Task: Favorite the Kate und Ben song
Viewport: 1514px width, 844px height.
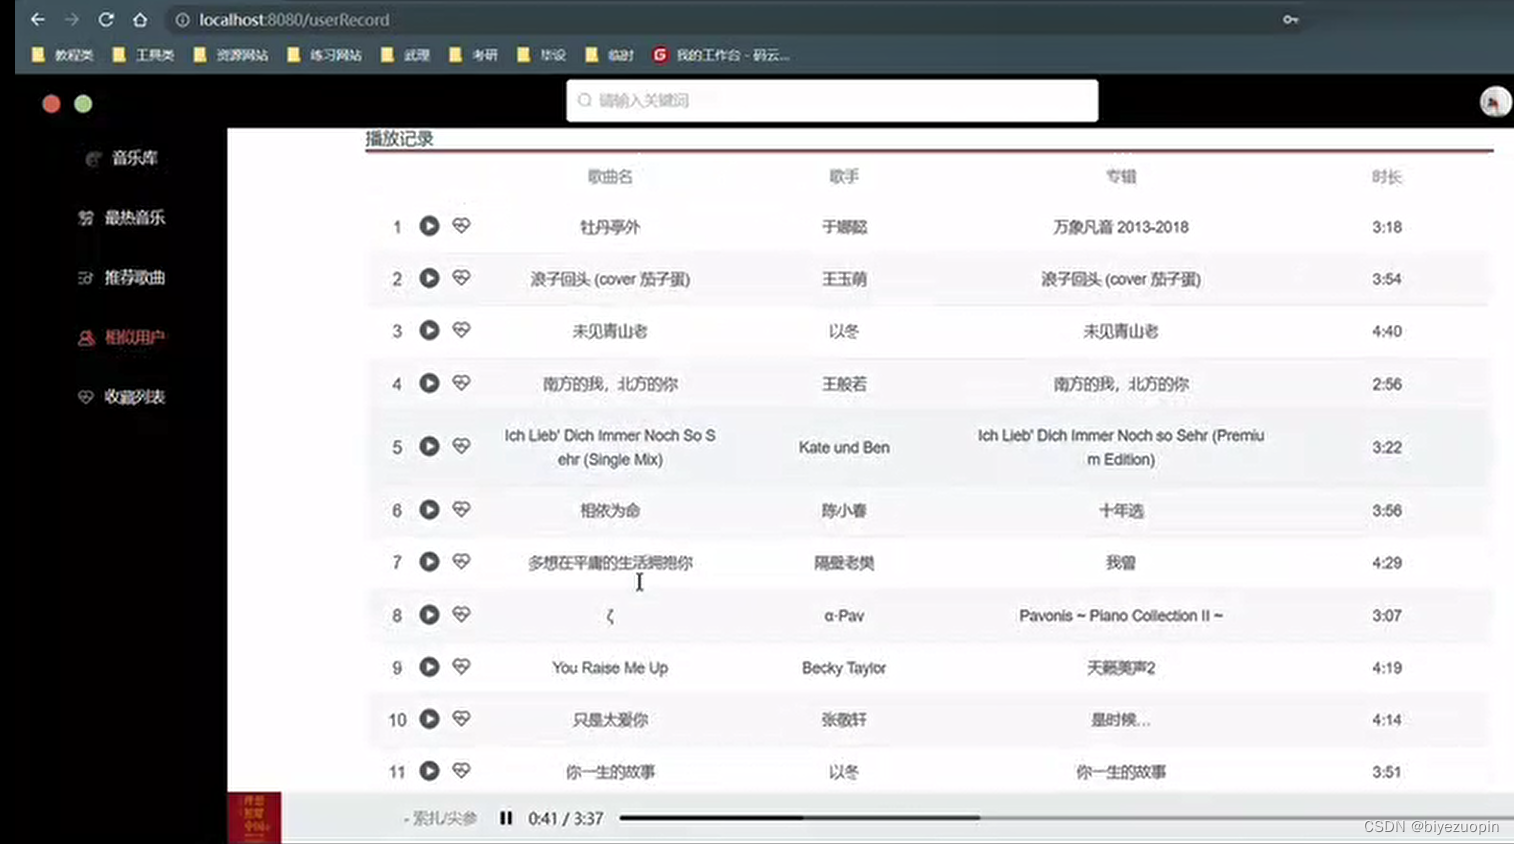Action: [x=461, y=446]
